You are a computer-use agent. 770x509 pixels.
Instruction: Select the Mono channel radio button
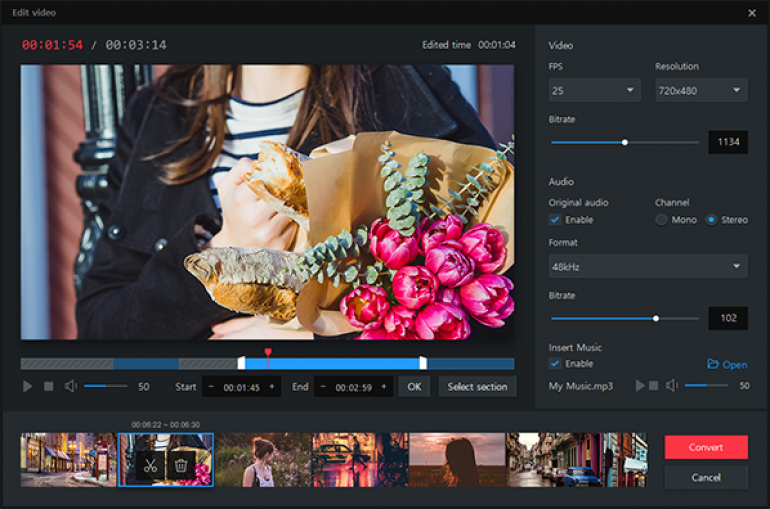click(x=661, y=220)
